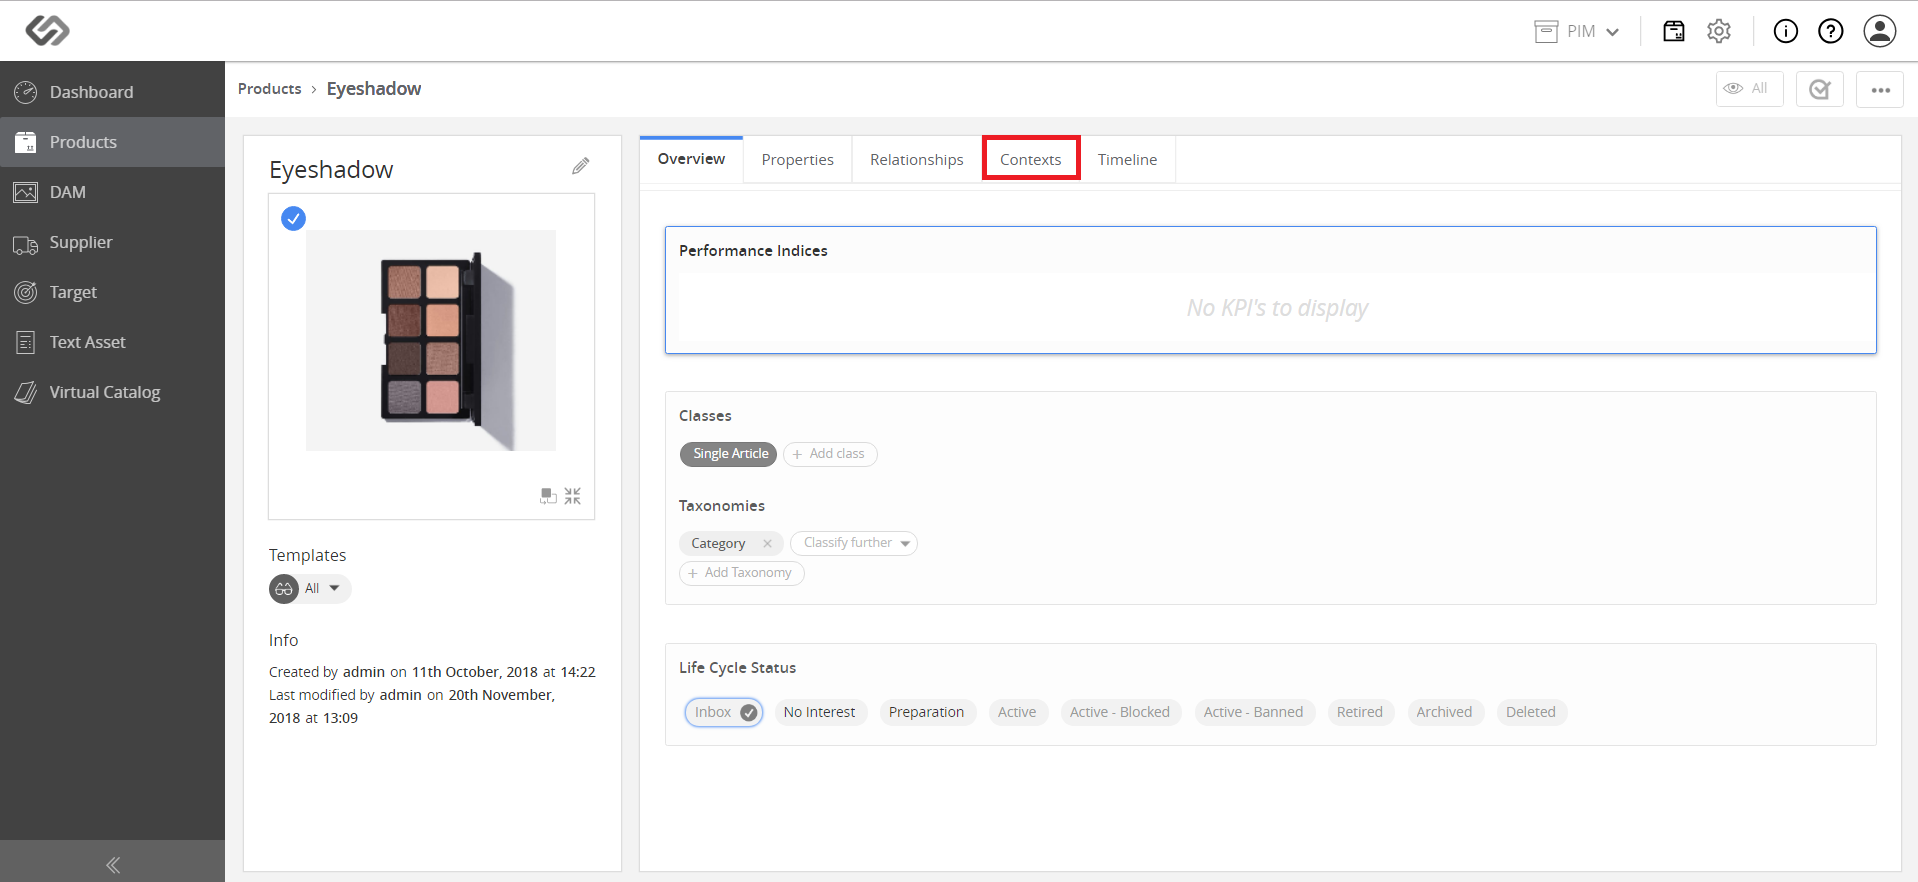
Task: Open the Target section
Action: [112, 292]
